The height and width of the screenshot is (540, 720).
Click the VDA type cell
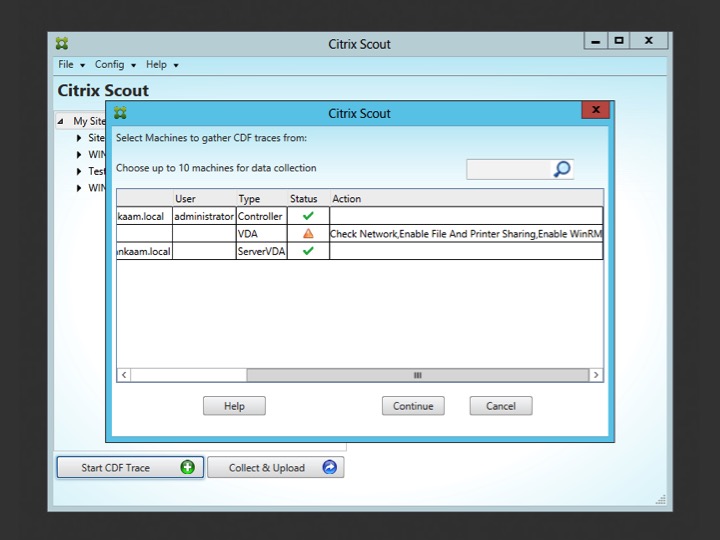coord(262,234)
